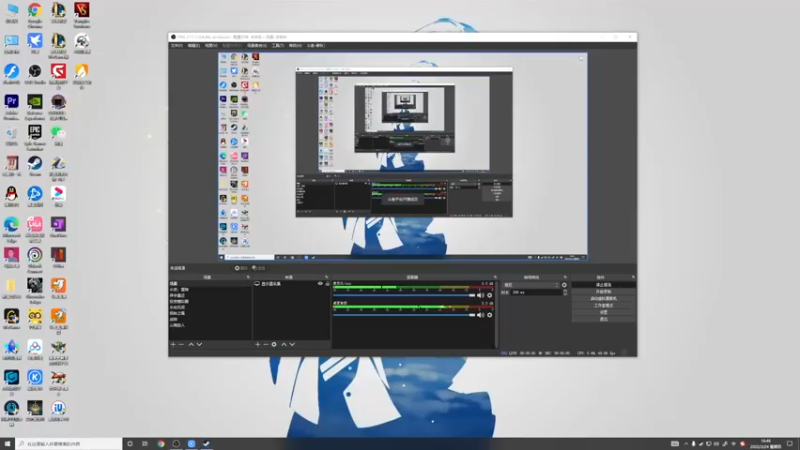Add a new scene with the plus icon
Viewport: 800px width, 450px height.
point(173,344)
